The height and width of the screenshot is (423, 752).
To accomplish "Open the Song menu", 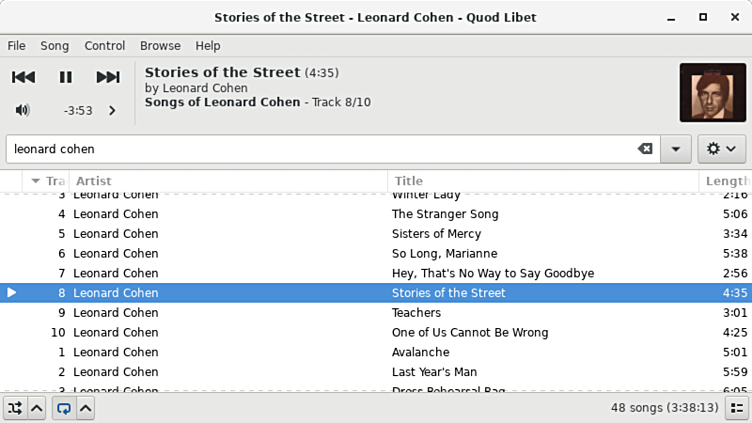I will pyautogui.click(x=54, y=46).
